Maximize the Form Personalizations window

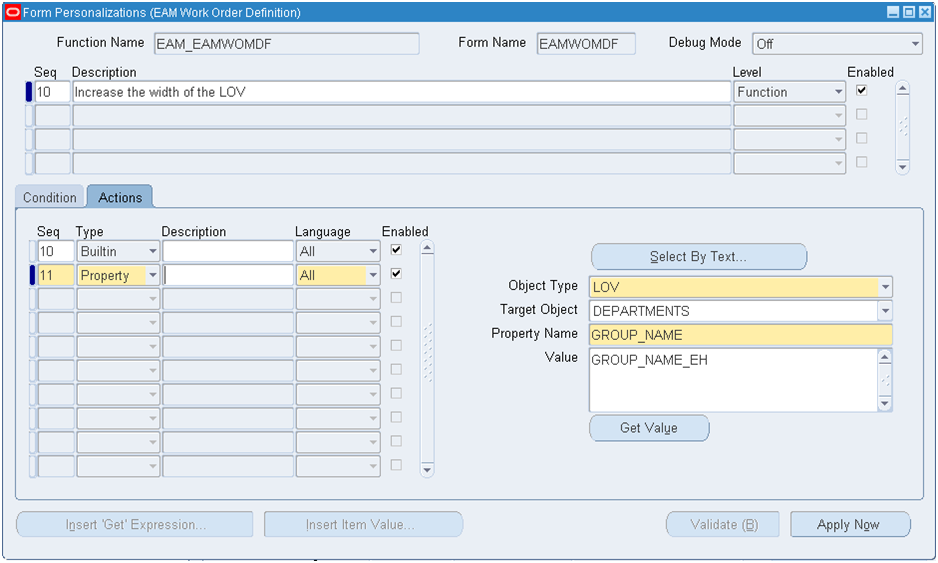pos(909,13)
